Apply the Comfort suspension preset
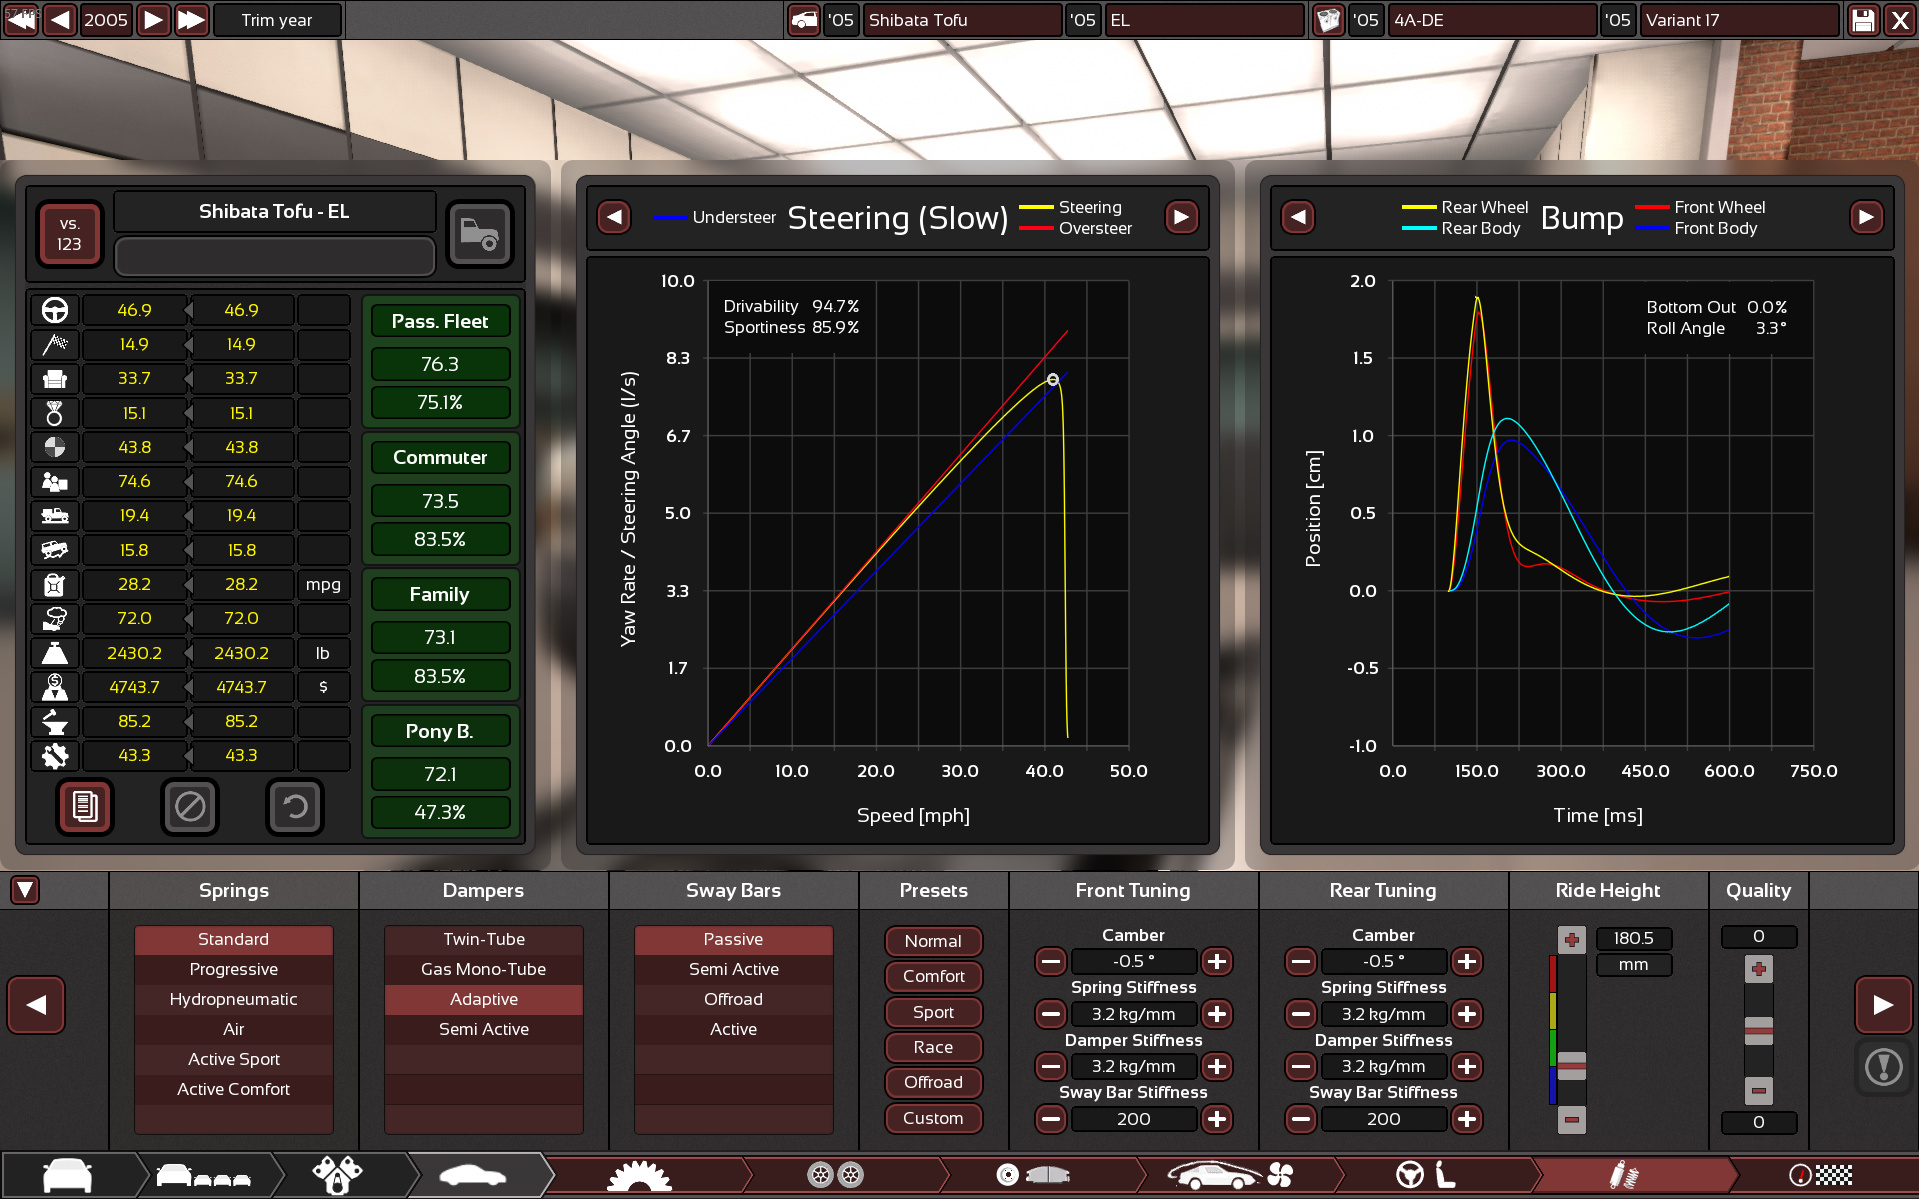 pyautogui.click(x=933, y=976)
